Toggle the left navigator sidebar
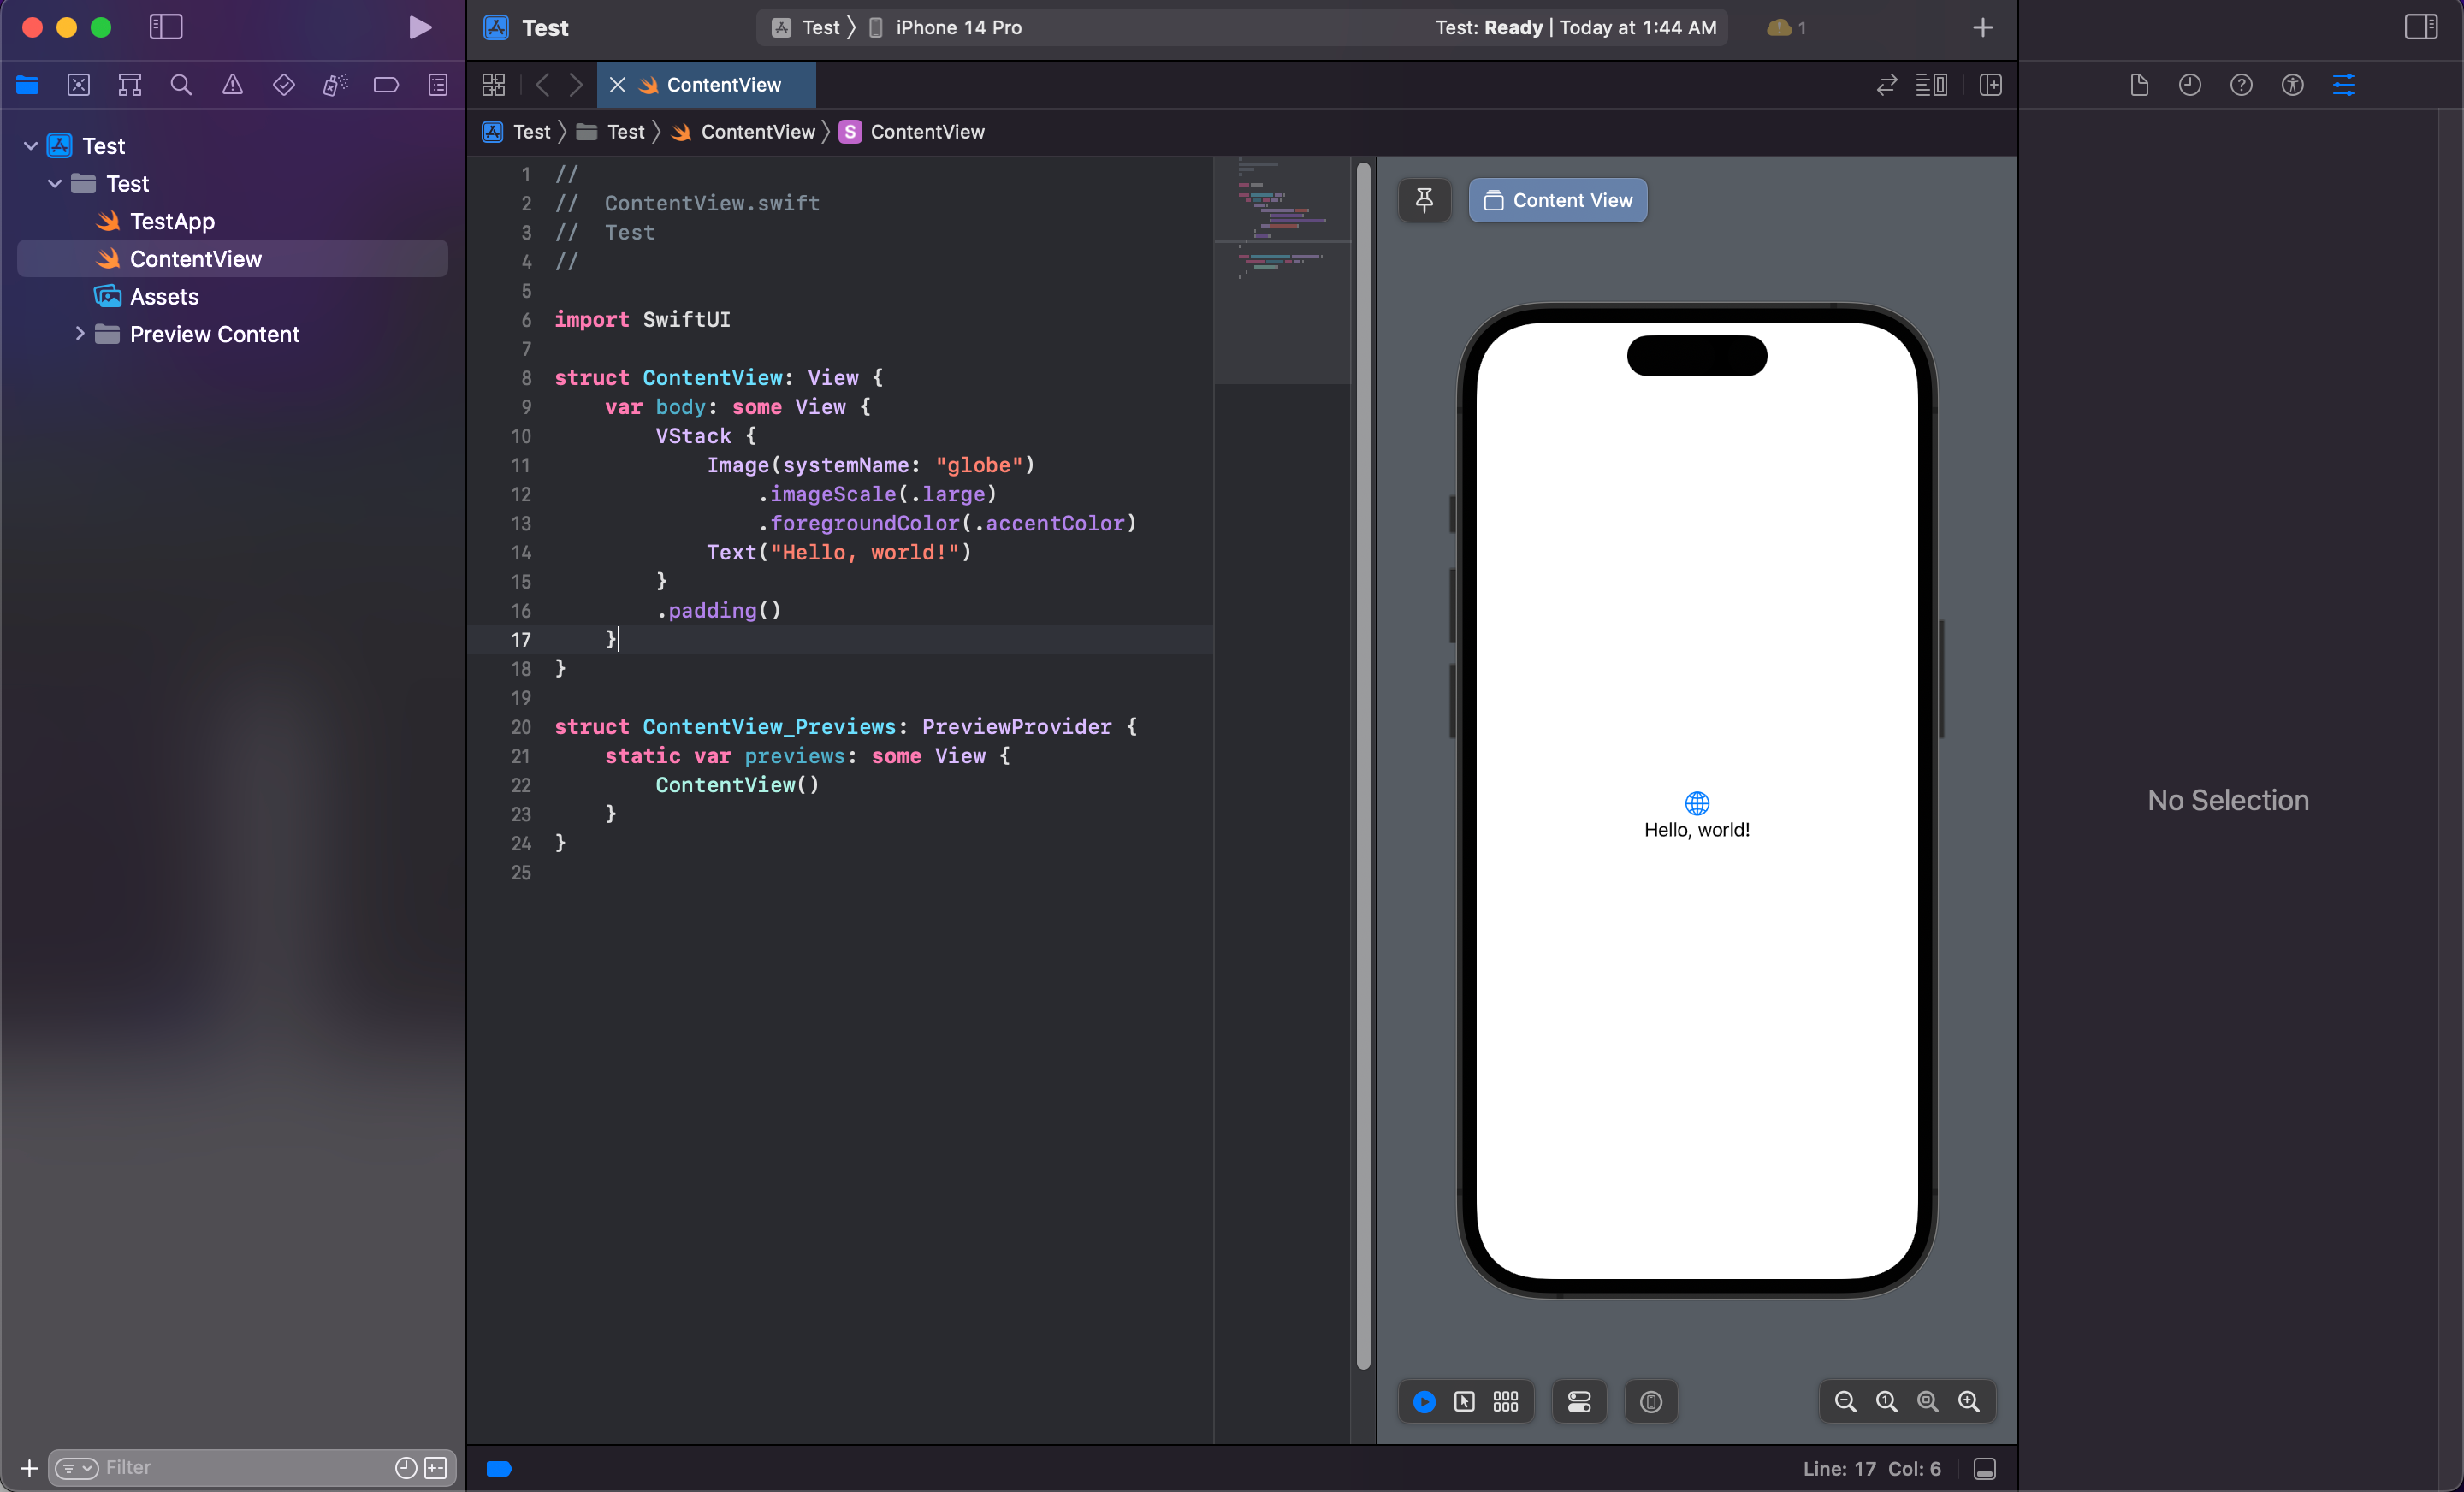 tap(166, 27)
